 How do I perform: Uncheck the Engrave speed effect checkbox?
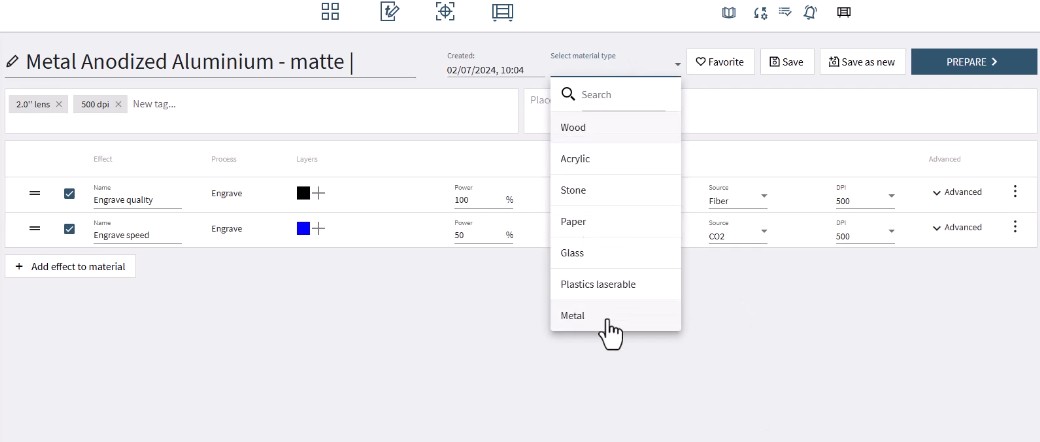tap(69, 229)
